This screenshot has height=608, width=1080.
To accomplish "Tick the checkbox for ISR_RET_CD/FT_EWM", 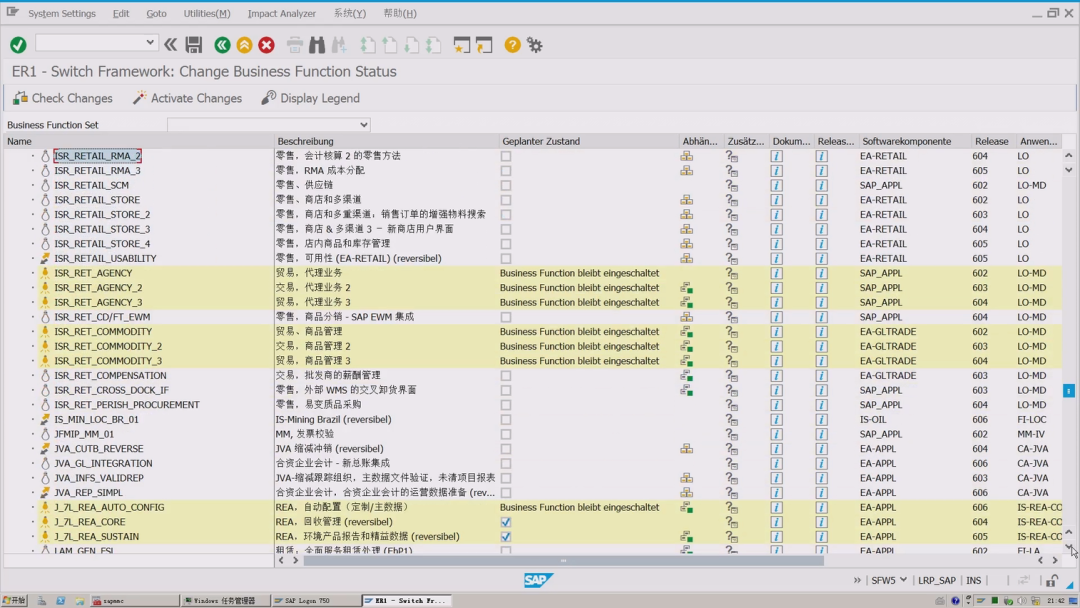I will pyautogui.click(x=506, y=317).
